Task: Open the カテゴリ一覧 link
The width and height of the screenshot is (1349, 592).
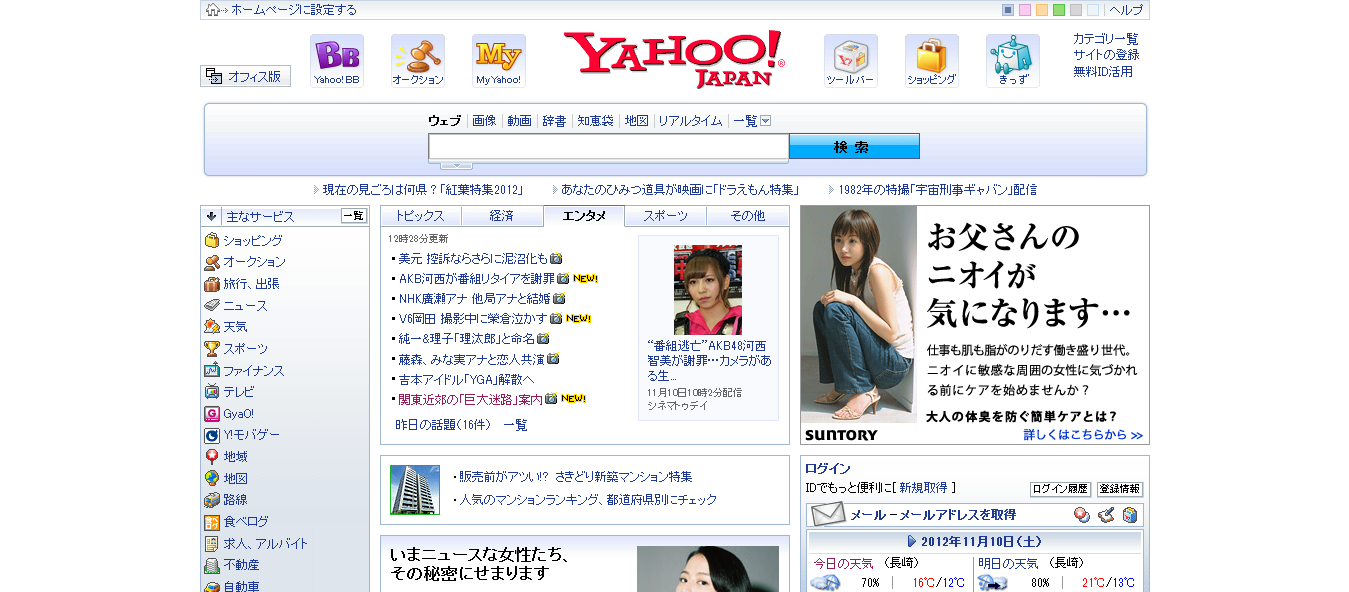Action: (x=1106, y=39)
